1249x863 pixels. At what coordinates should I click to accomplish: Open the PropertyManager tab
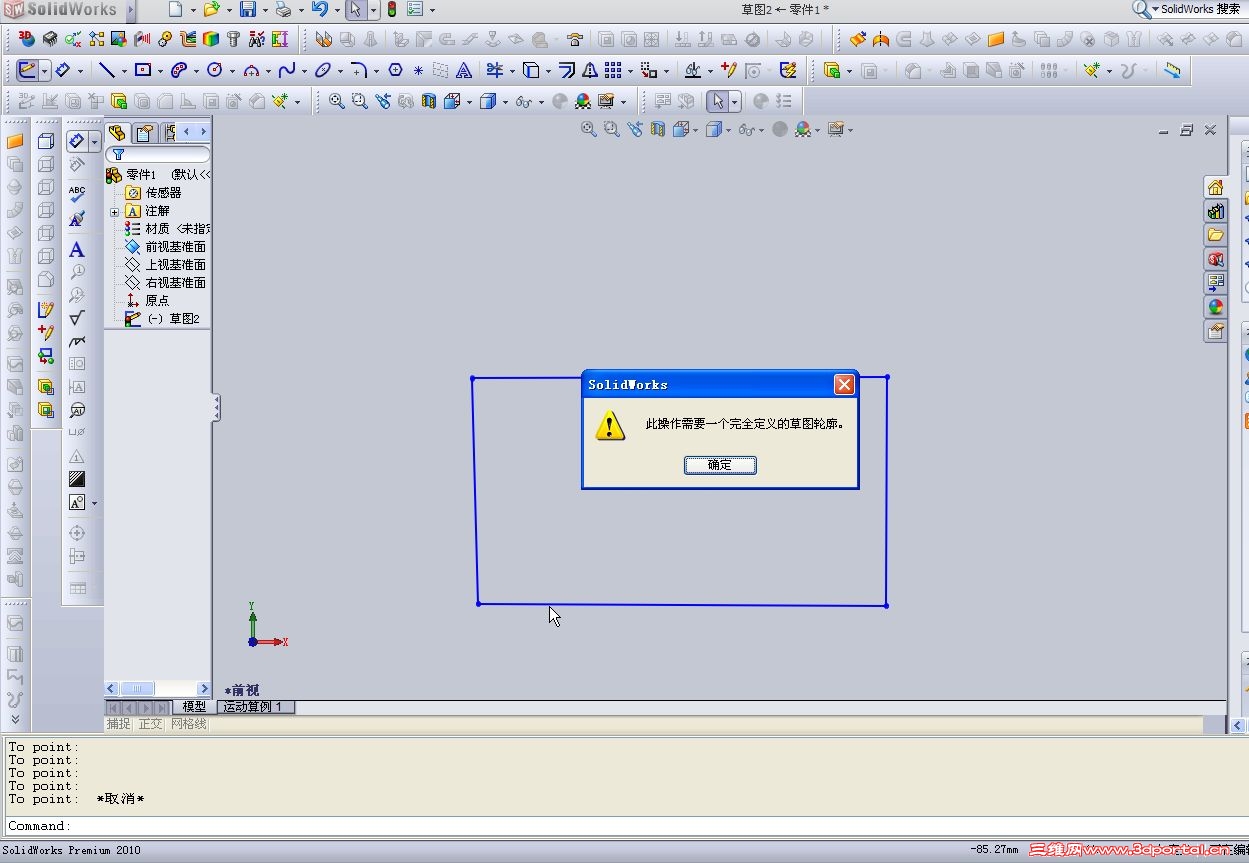(145, 133)
